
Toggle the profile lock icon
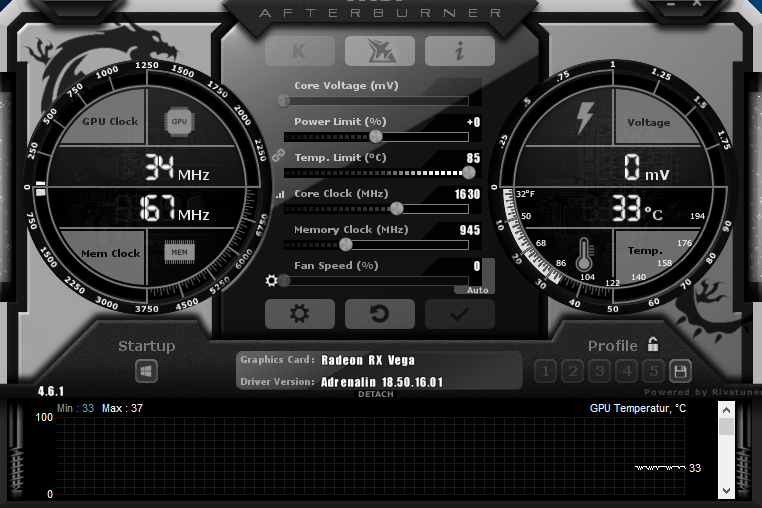tap(653, 344)
